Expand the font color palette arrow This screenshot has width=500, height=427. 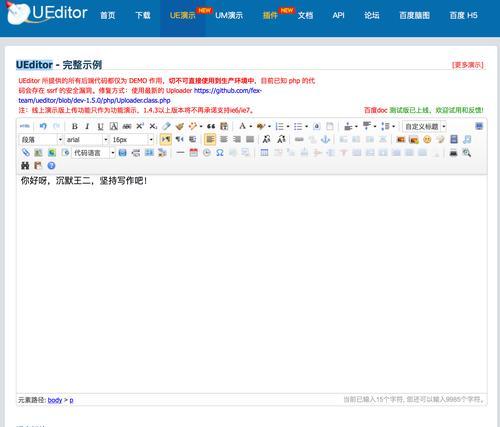[x=251, y=126]
